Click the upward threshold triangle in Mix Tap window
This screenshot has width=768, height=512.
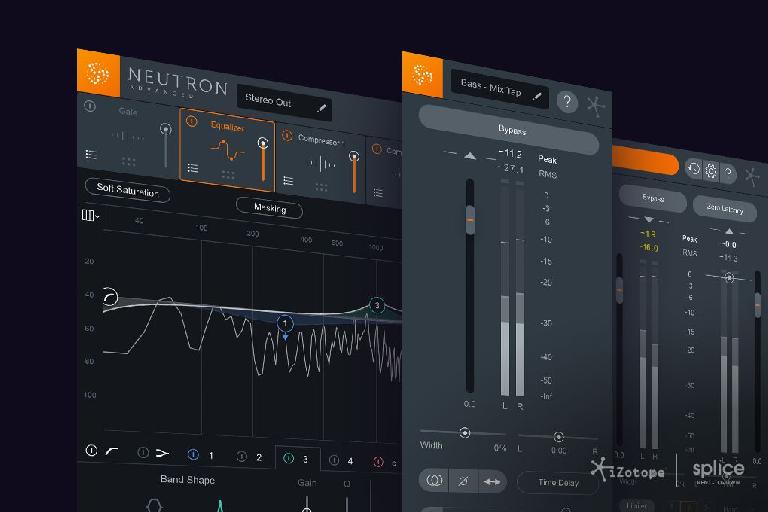tap(470, 156)
